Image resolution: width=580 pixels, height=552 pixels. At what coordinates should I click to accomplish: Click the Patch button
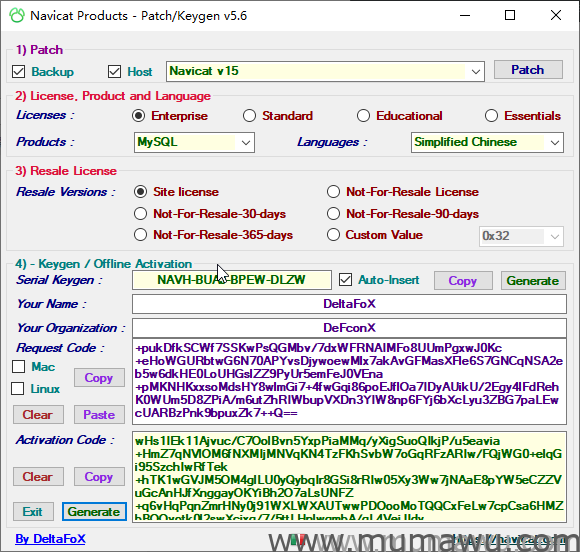(528, 70)
